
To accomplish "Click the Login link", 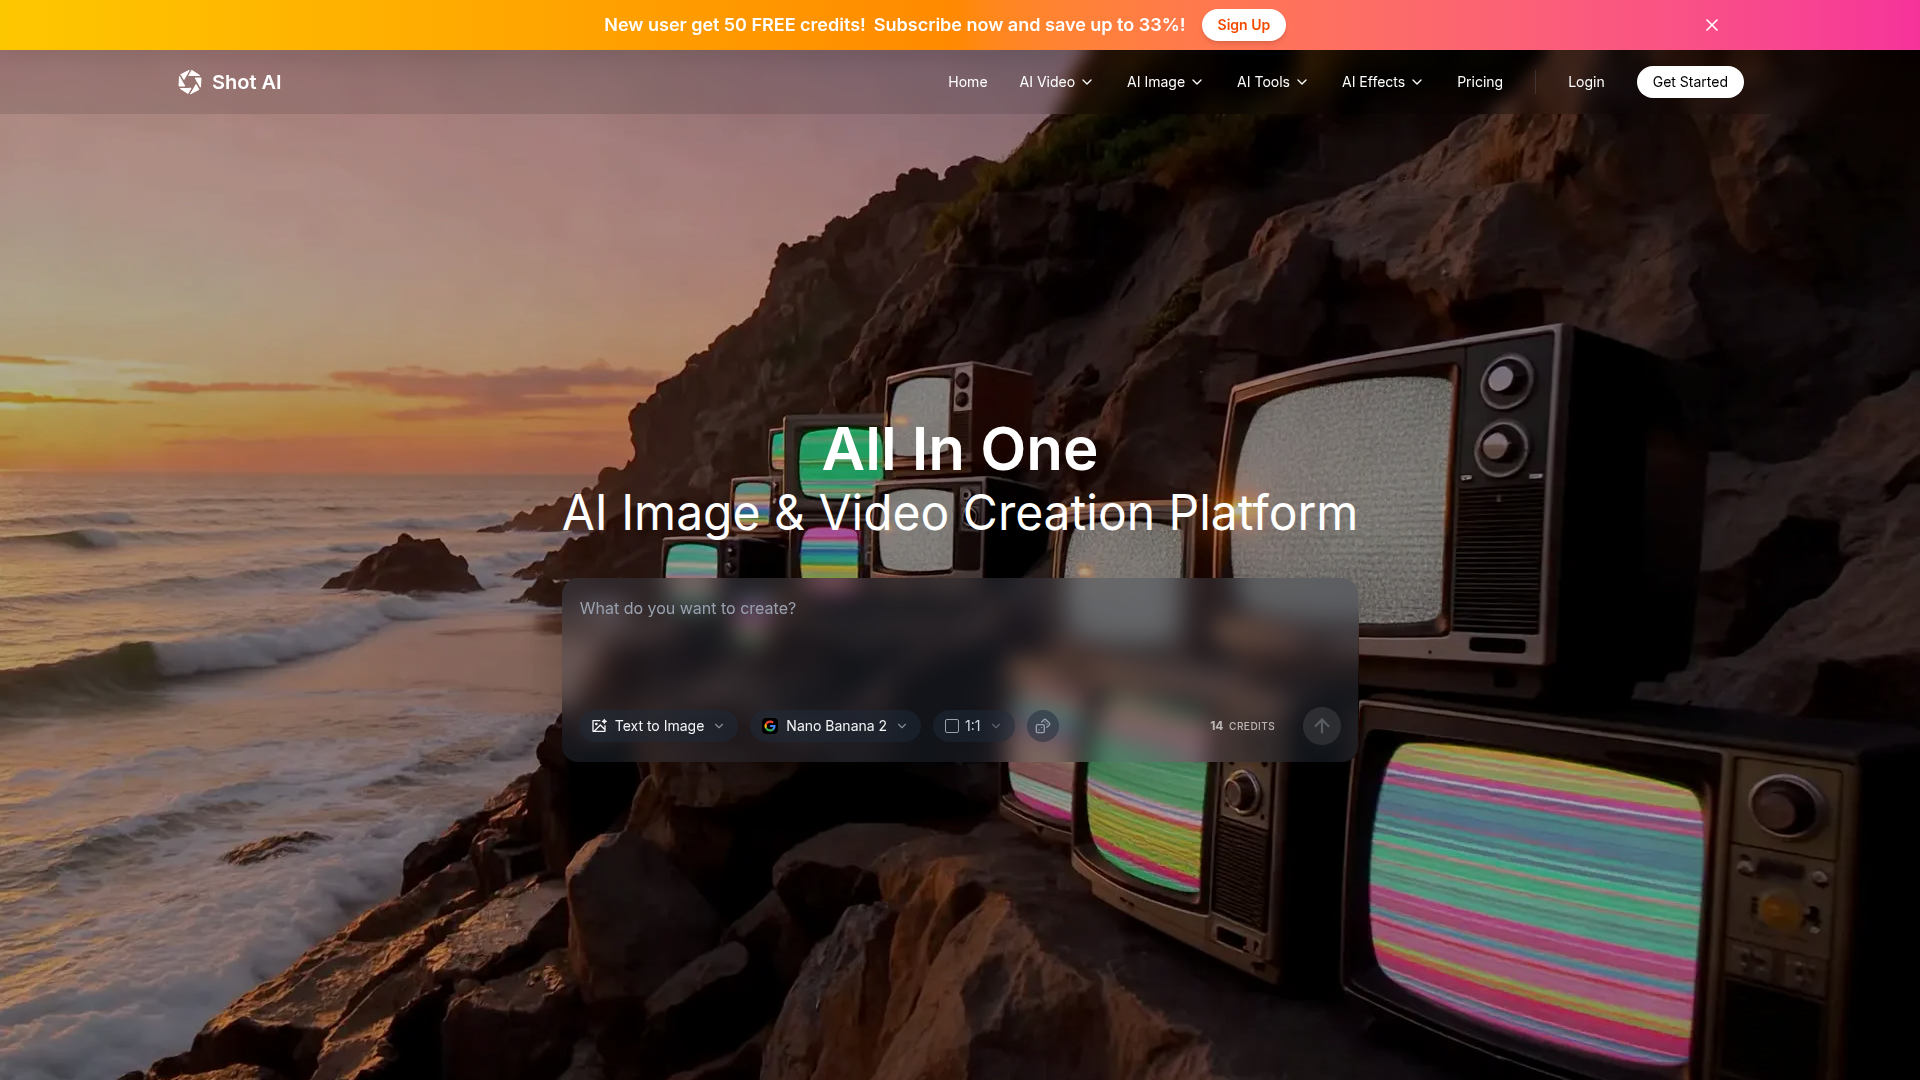I will click(1585, 82).
